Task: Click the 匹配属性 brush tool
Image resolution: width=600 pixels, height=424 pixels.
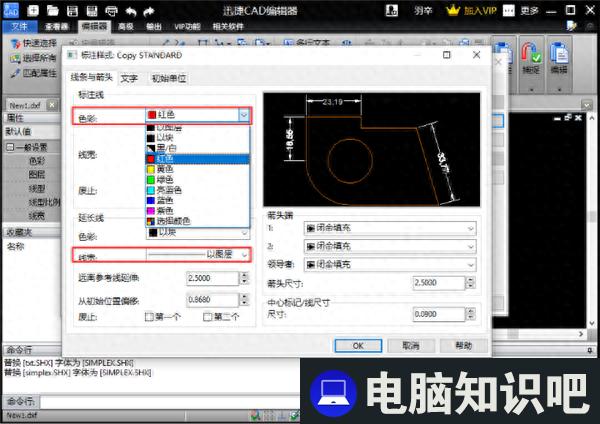Action: click(x=33, y=73)
